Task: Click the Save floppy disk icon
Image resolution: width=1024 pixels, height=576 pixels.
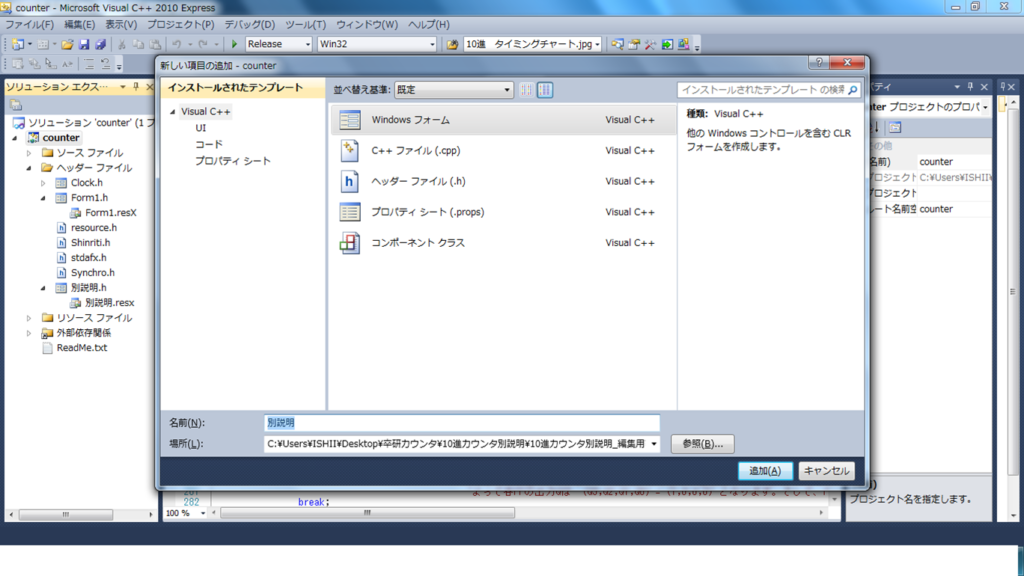Action: [x=84, y=44]
